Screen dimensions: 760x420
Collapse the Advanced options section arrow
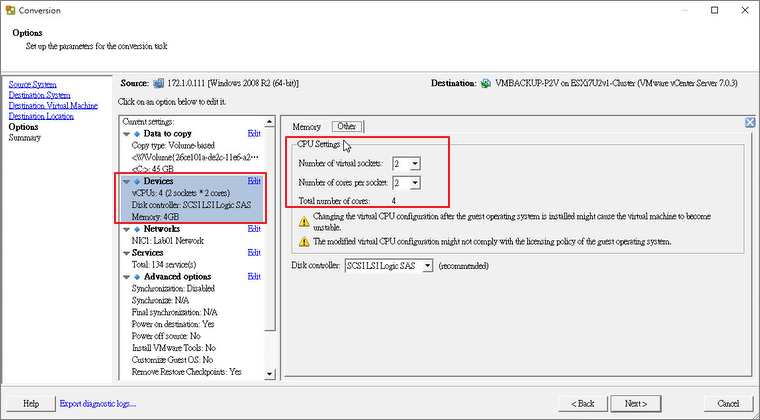point(127,277)
